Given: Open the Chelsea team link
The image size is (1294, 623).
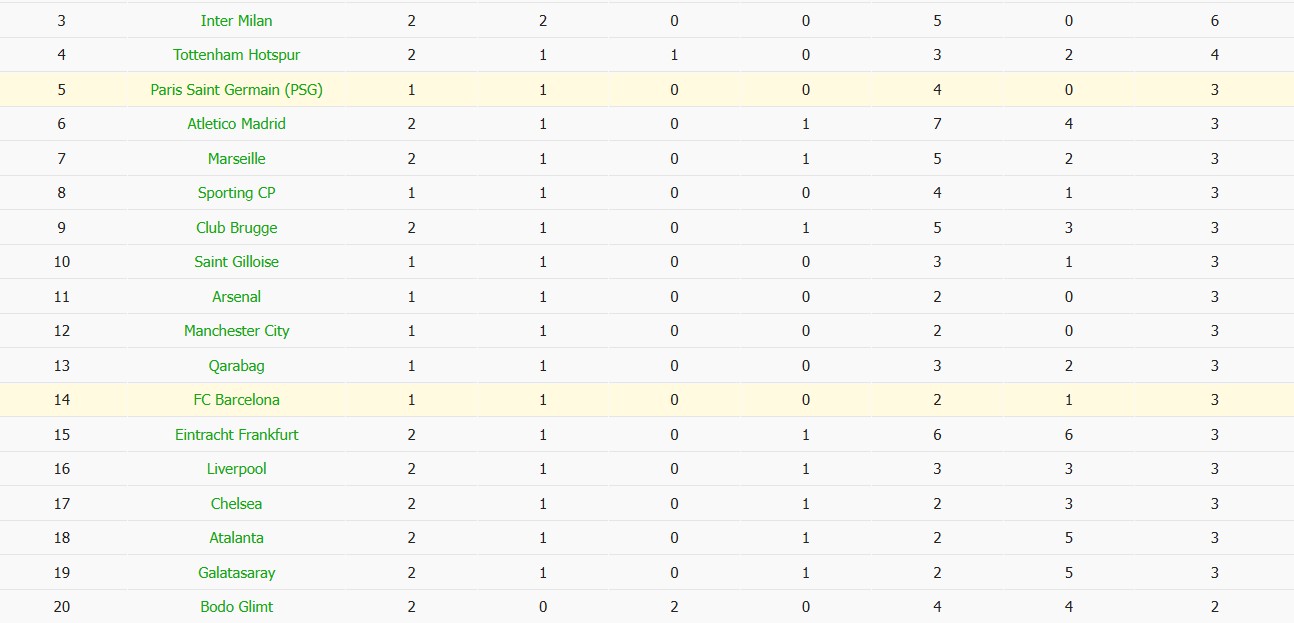Looking at the screenshot, I should pyautogui.click(x=236, y=503).
